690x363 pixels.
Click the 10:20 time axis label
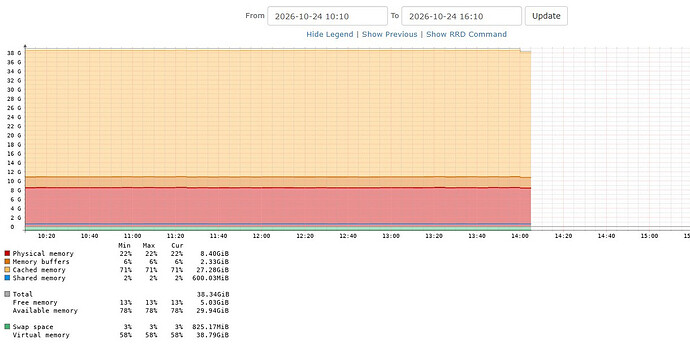[46, 236]
